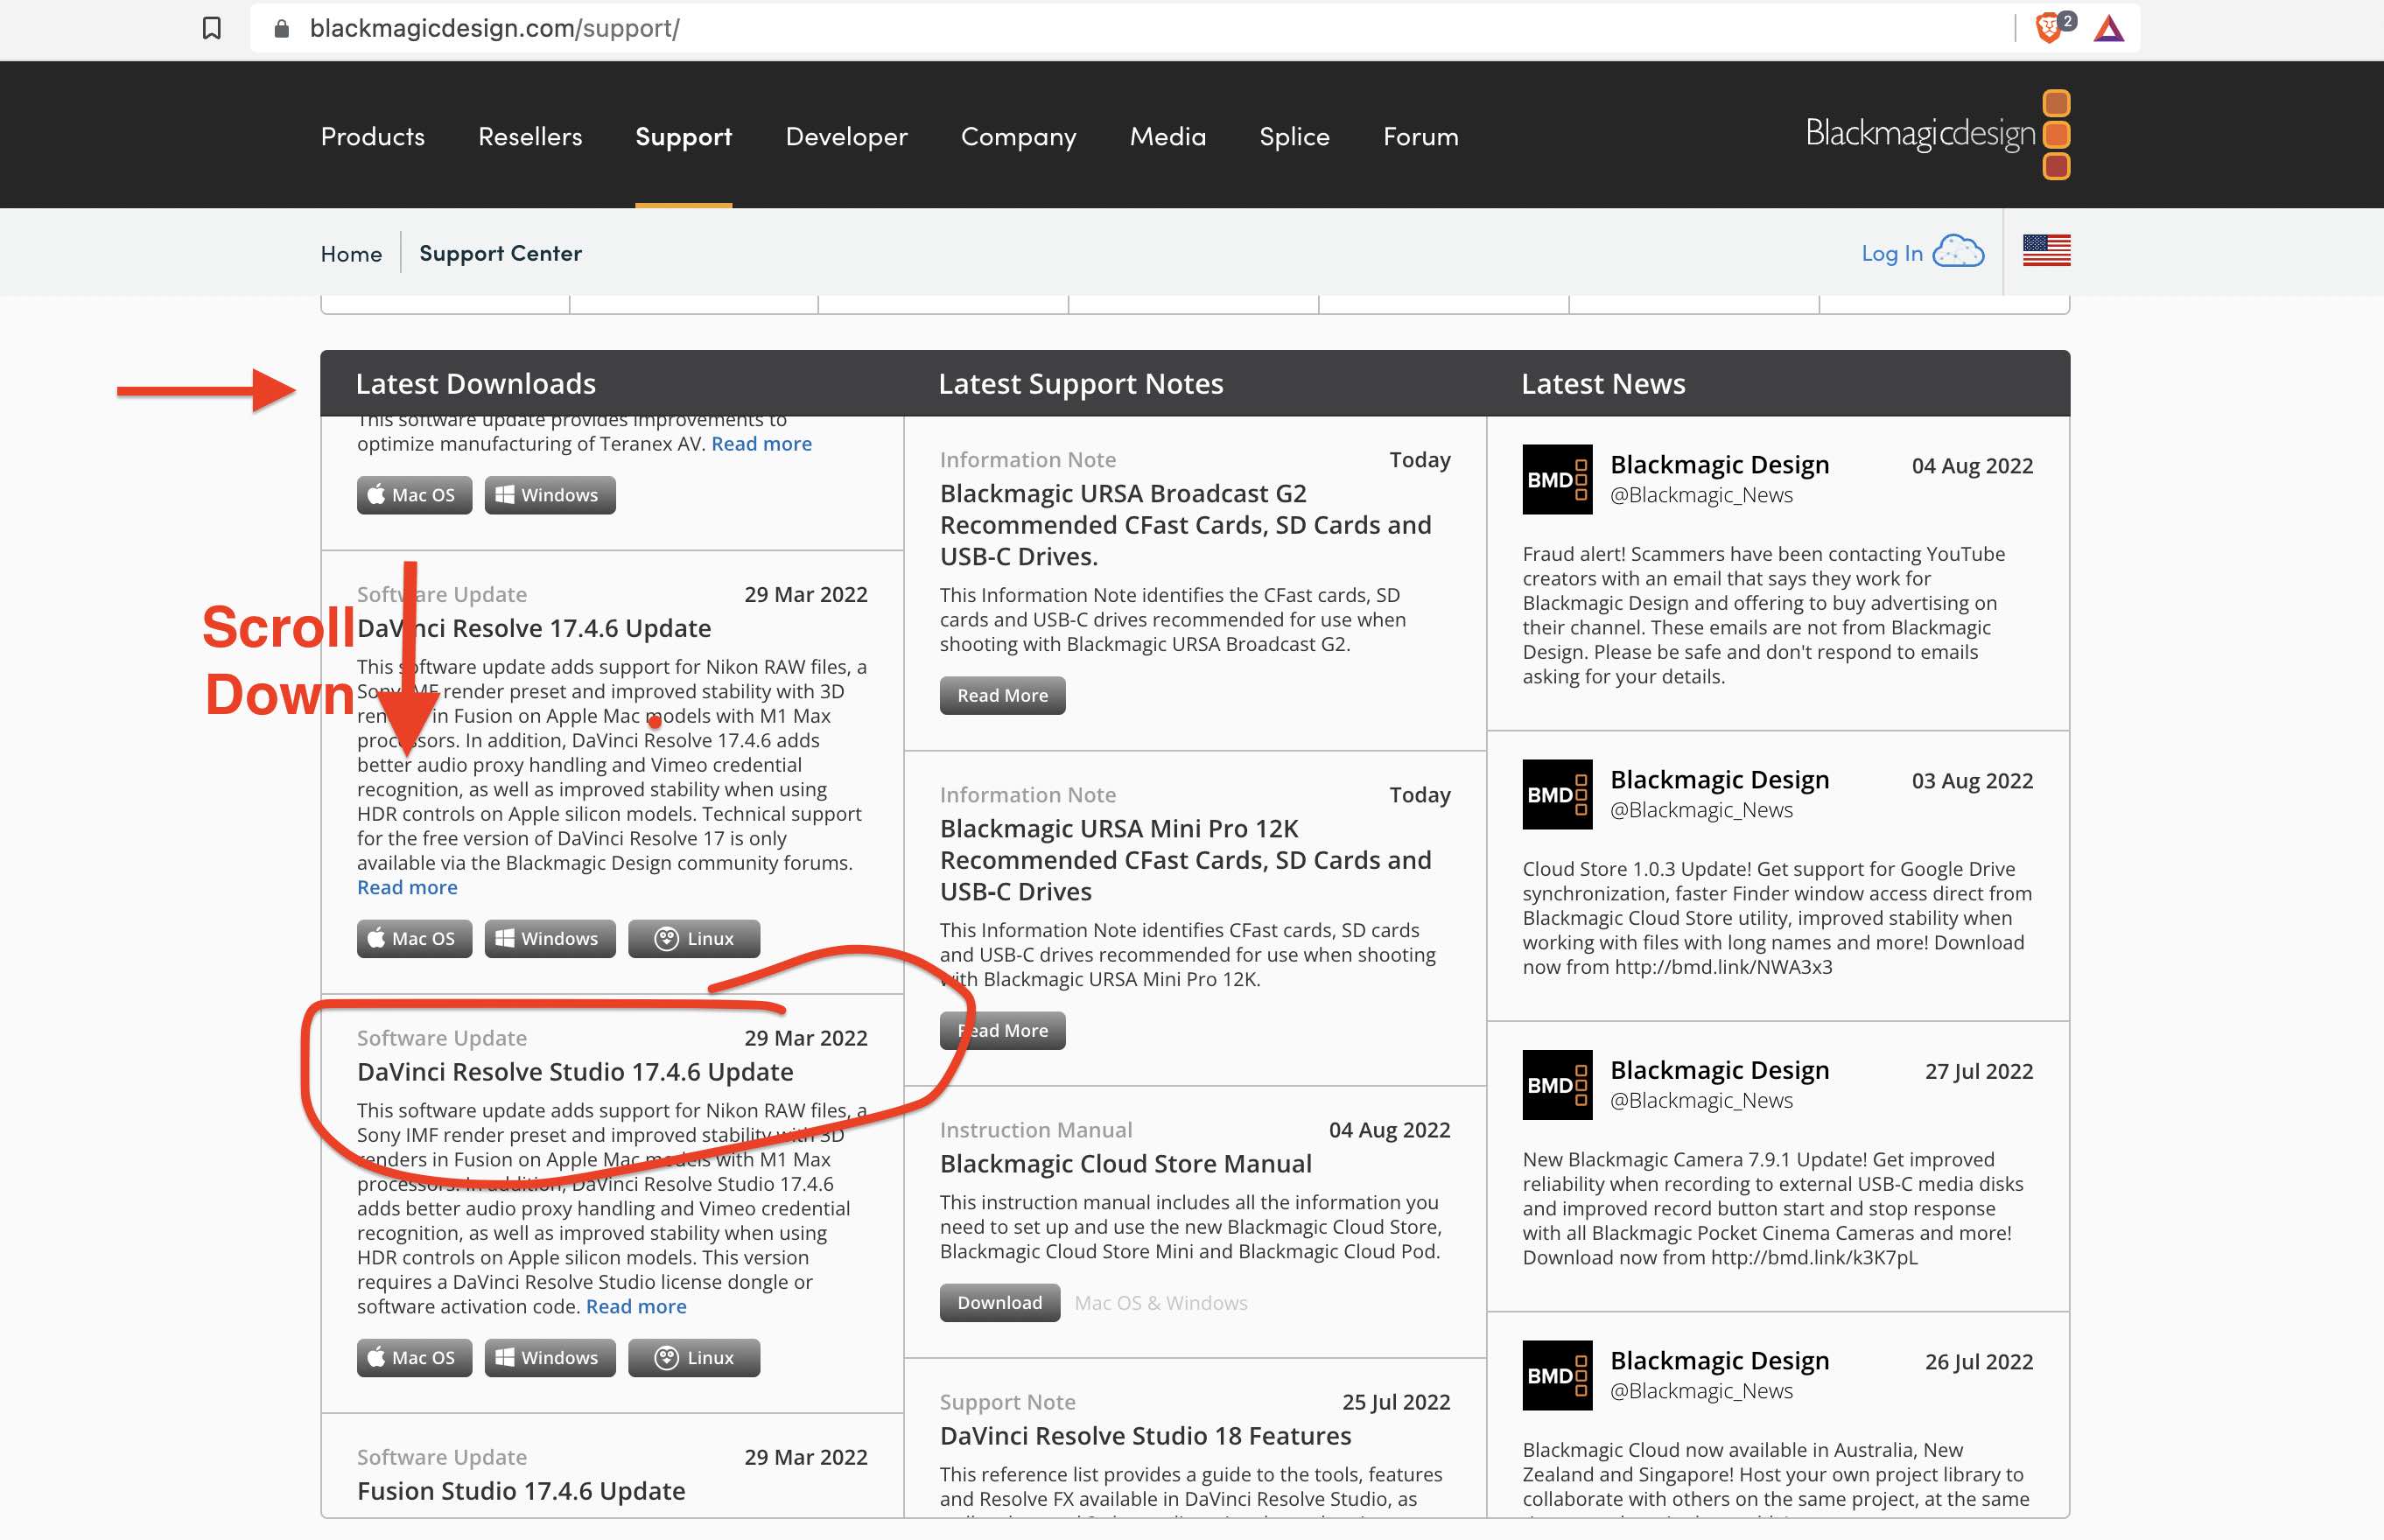
Task: Open Company in the top navigation
Action: click(1019, 136)
